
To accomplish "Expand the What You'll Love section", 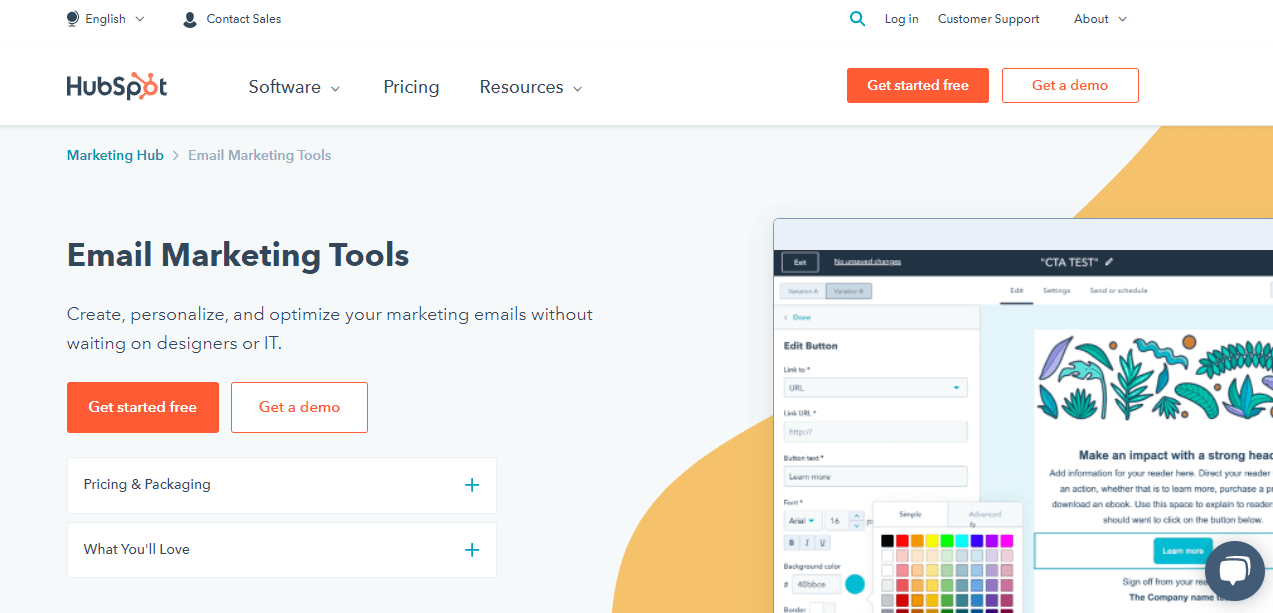I will coord(282,550).
